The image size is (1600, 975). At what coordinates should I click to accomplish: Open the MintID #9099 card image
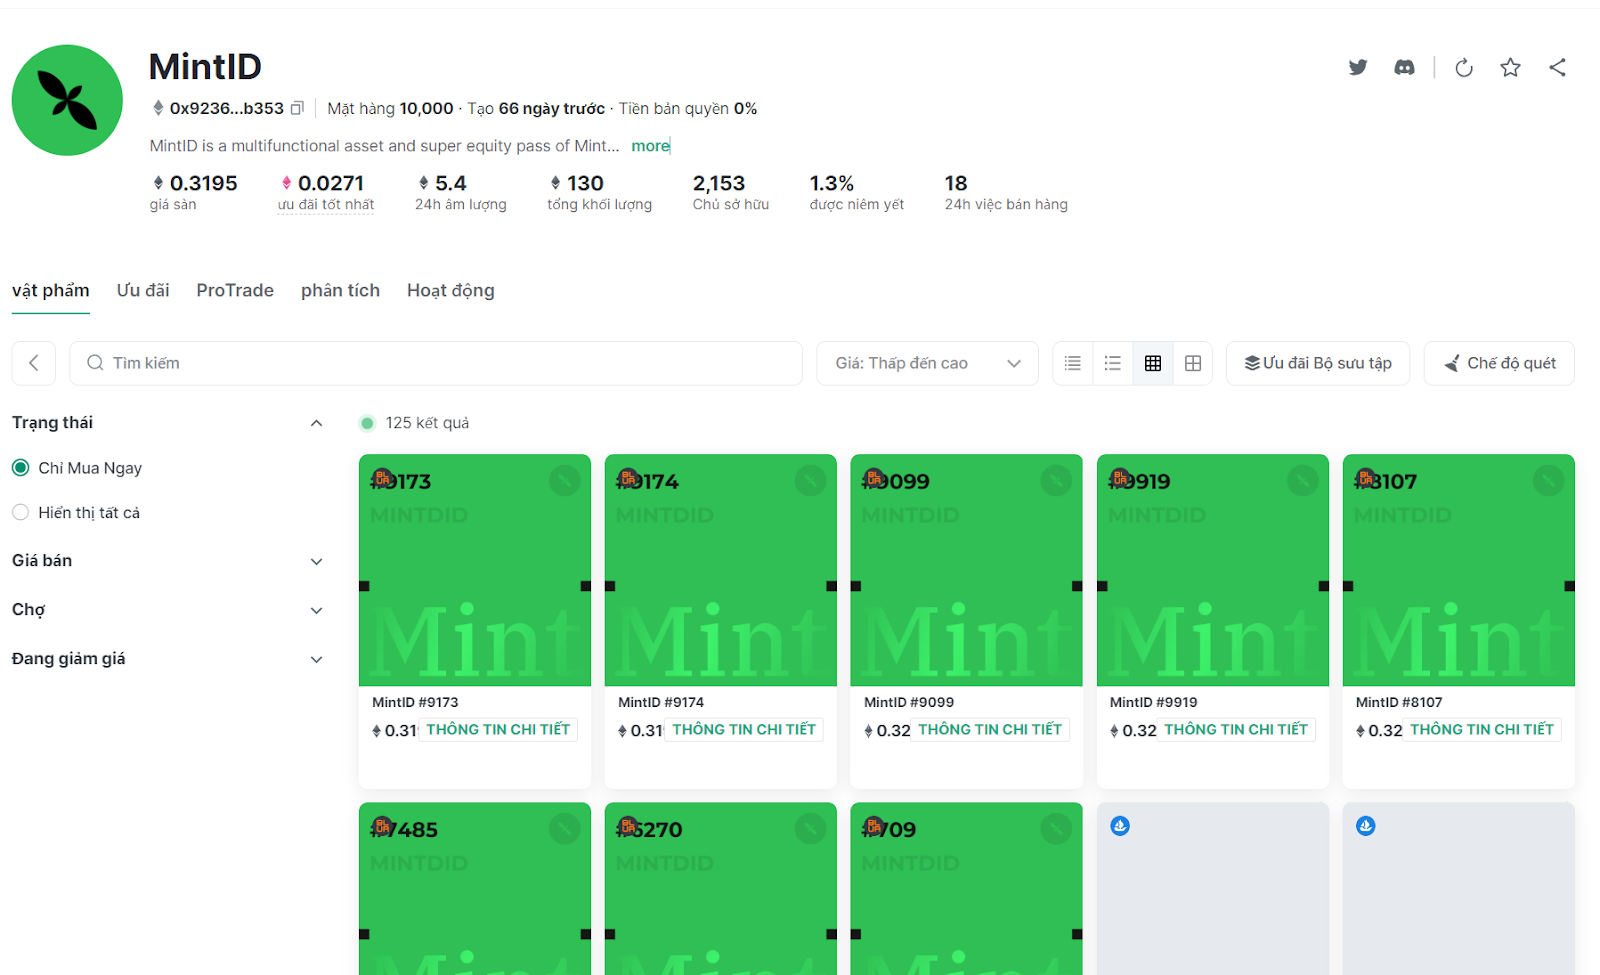[x=966, y=570]
